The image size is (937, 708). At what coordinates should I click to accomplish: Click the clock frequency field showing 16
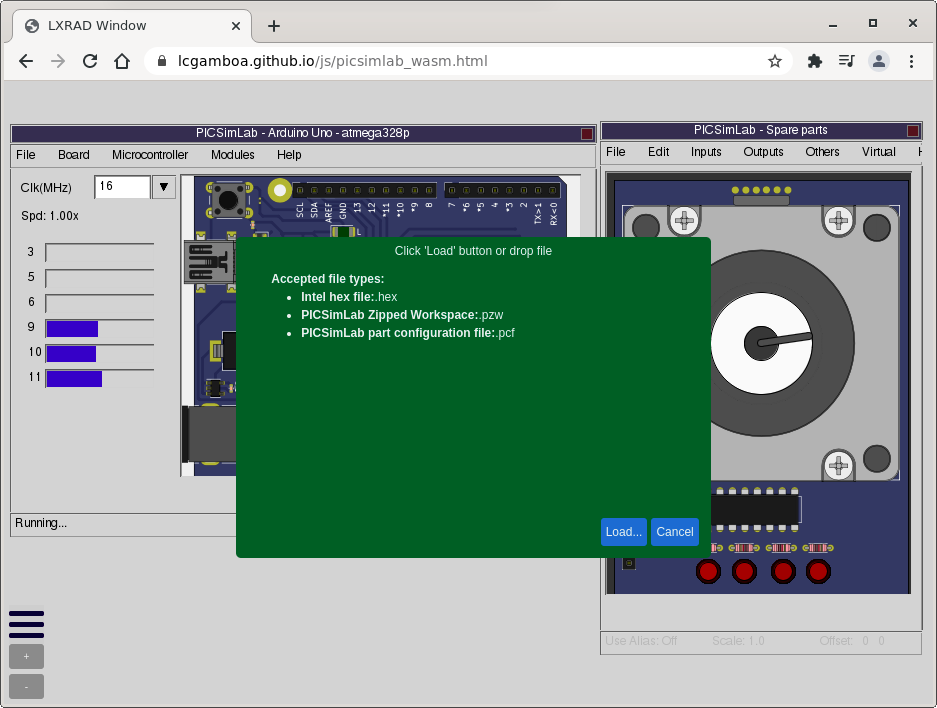pyautogui.click(x=122, y=187)
